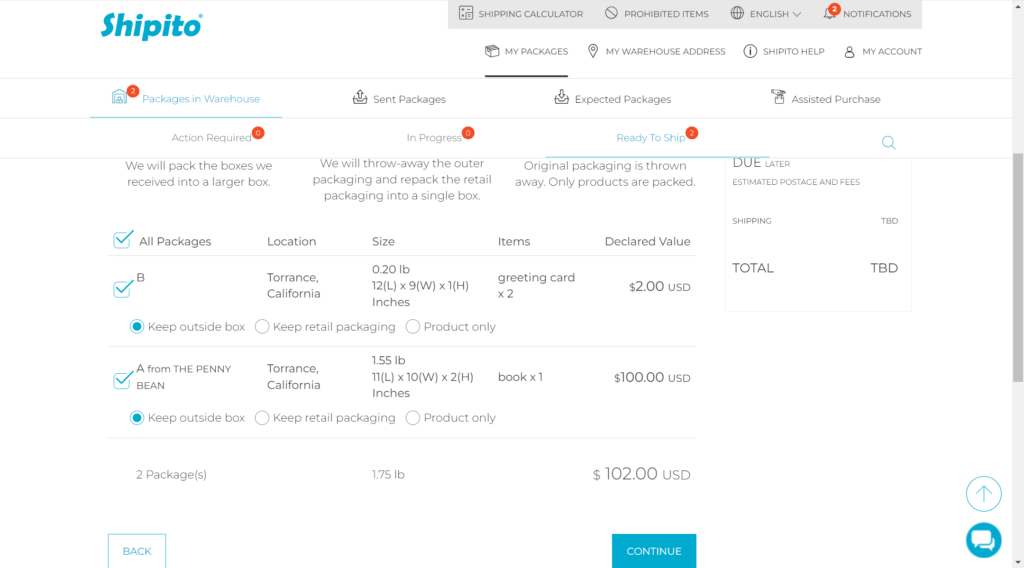The width and height of the screenshot is (1024, 568).
Task: Open the My Account menu
Action: tap(882, 51)
